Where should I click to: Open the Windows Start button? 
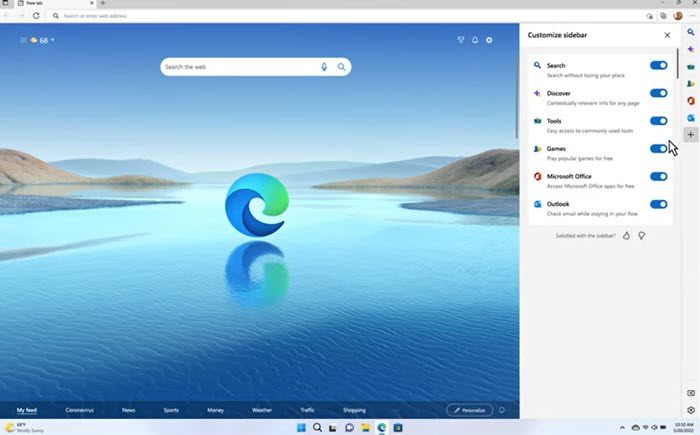point(301,427)
